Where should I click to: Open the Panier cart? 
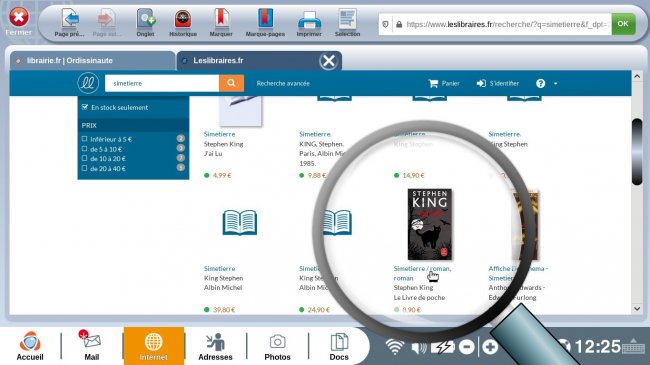tap(444, 83)
